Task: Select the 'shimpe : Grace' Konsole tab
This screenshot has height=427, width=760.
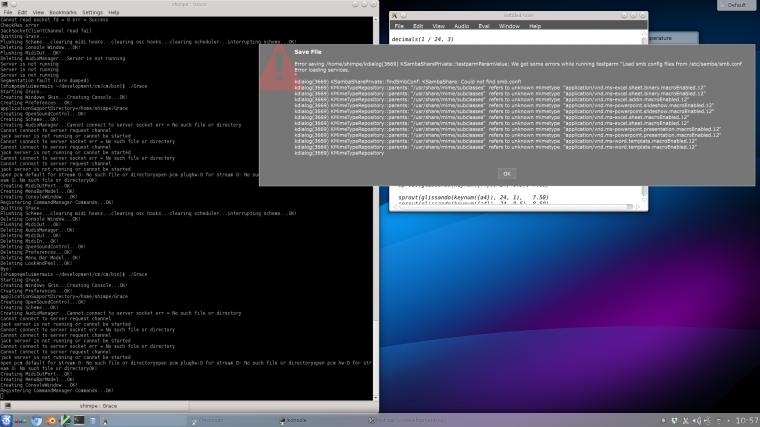Action: click(98, 406)
